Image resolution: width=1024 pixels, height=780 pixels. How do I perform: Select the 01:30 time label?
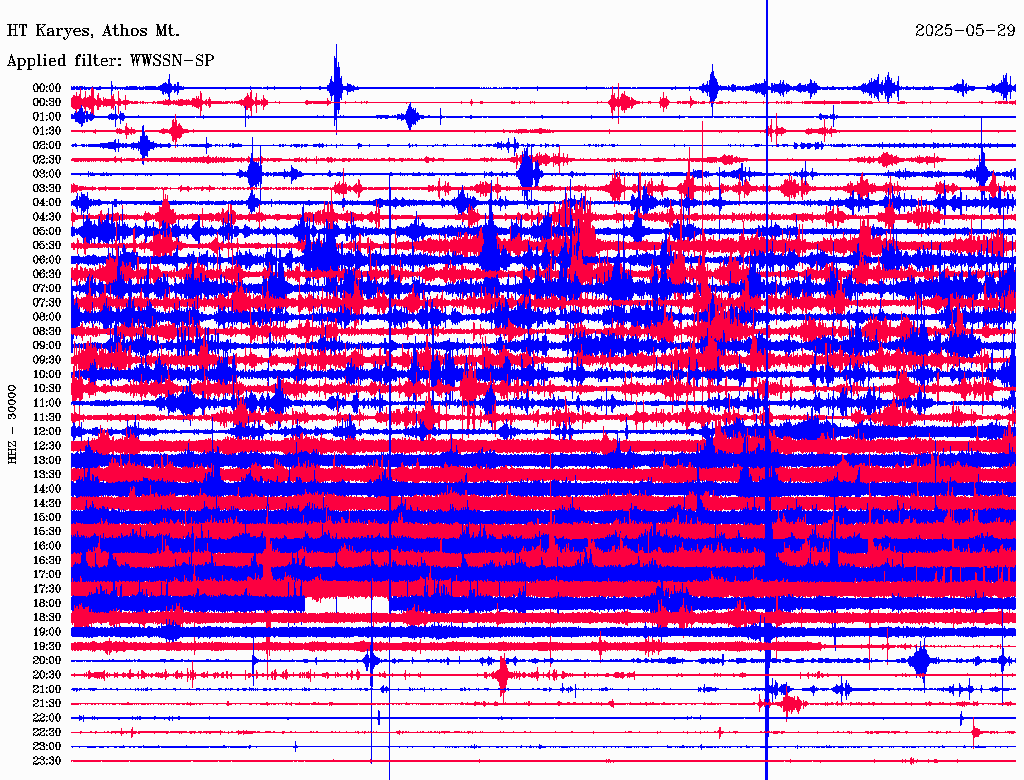tap(47, 131)
